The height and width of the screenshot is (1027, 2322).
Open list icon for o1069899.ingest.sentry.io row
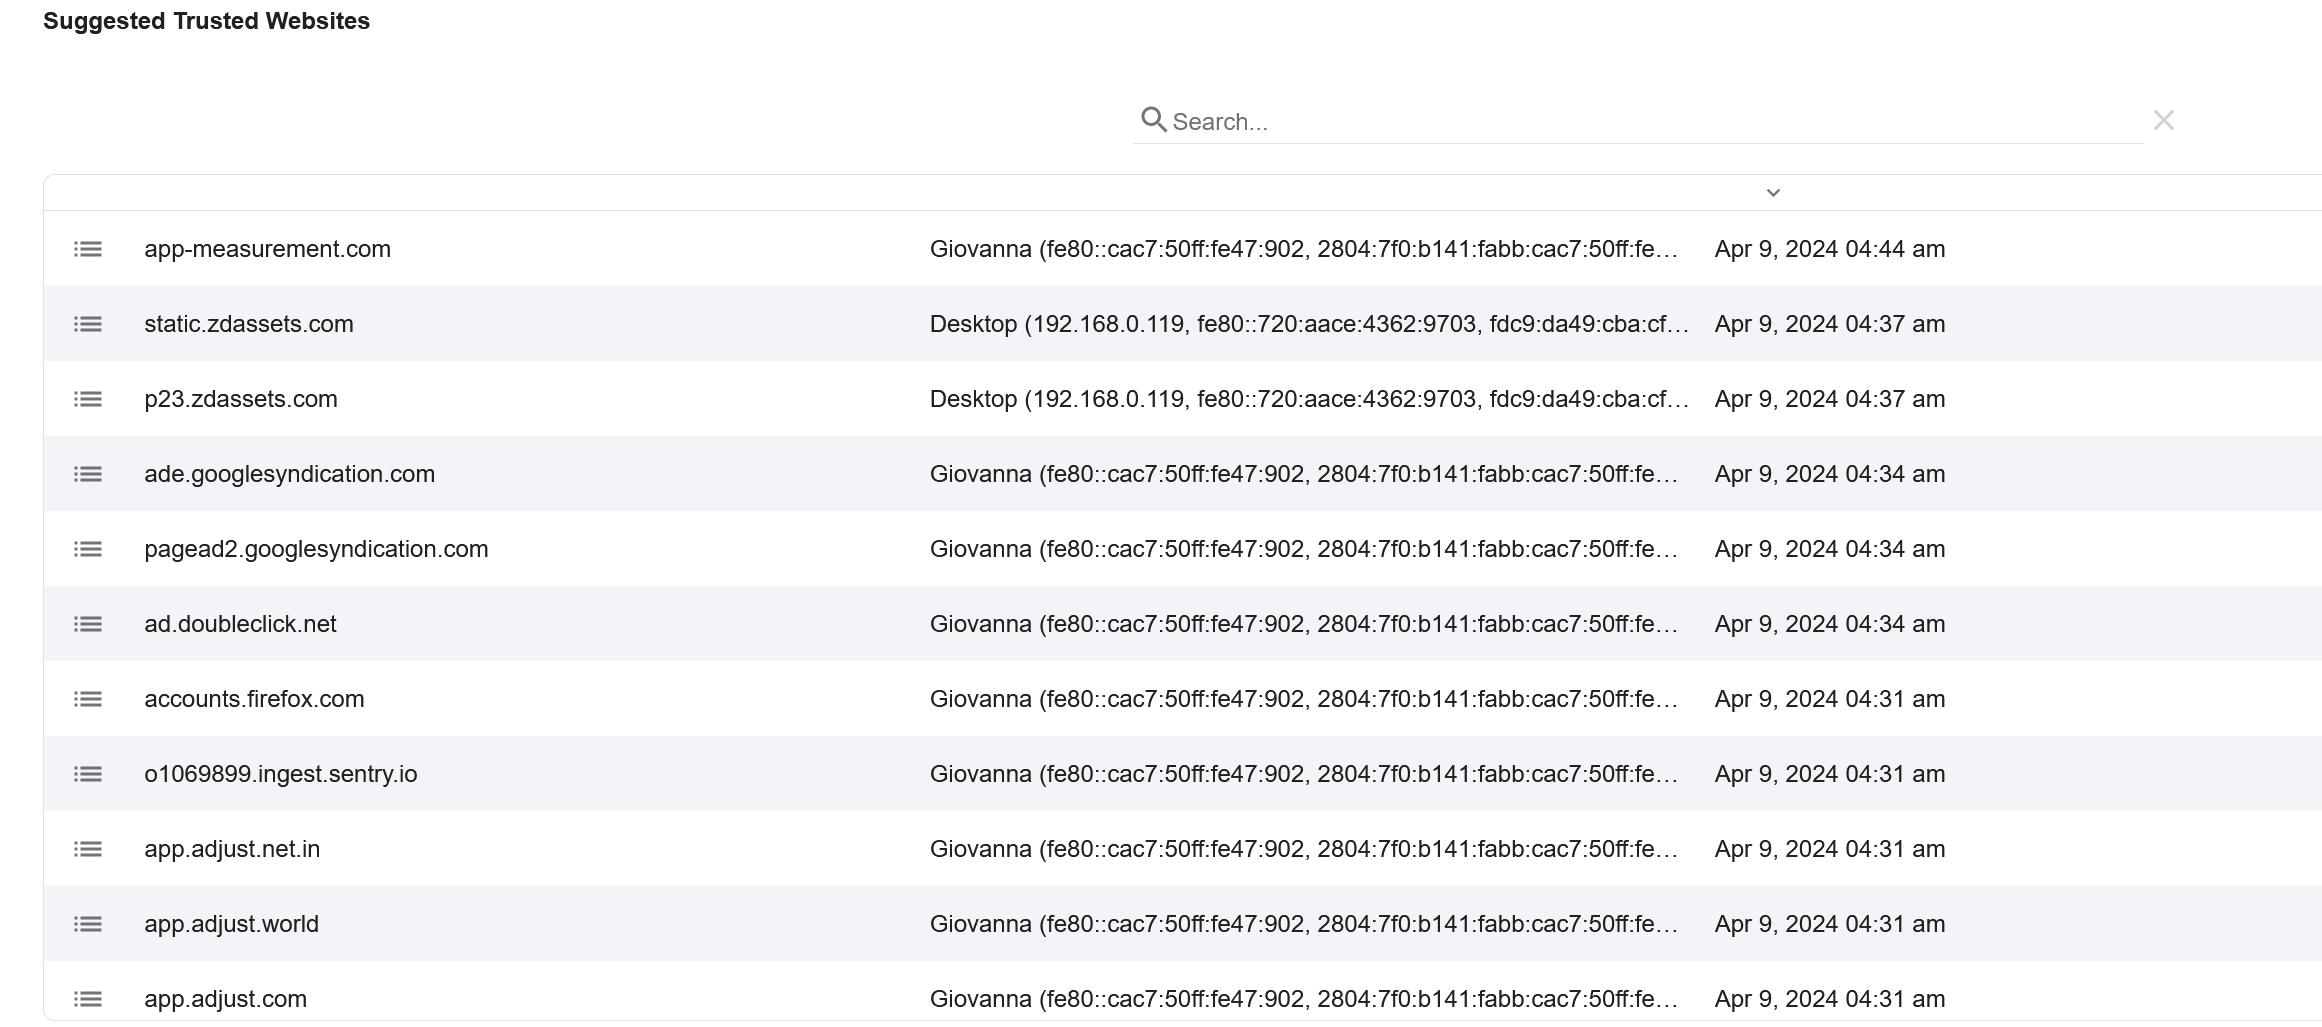click(x=88, y=774)
